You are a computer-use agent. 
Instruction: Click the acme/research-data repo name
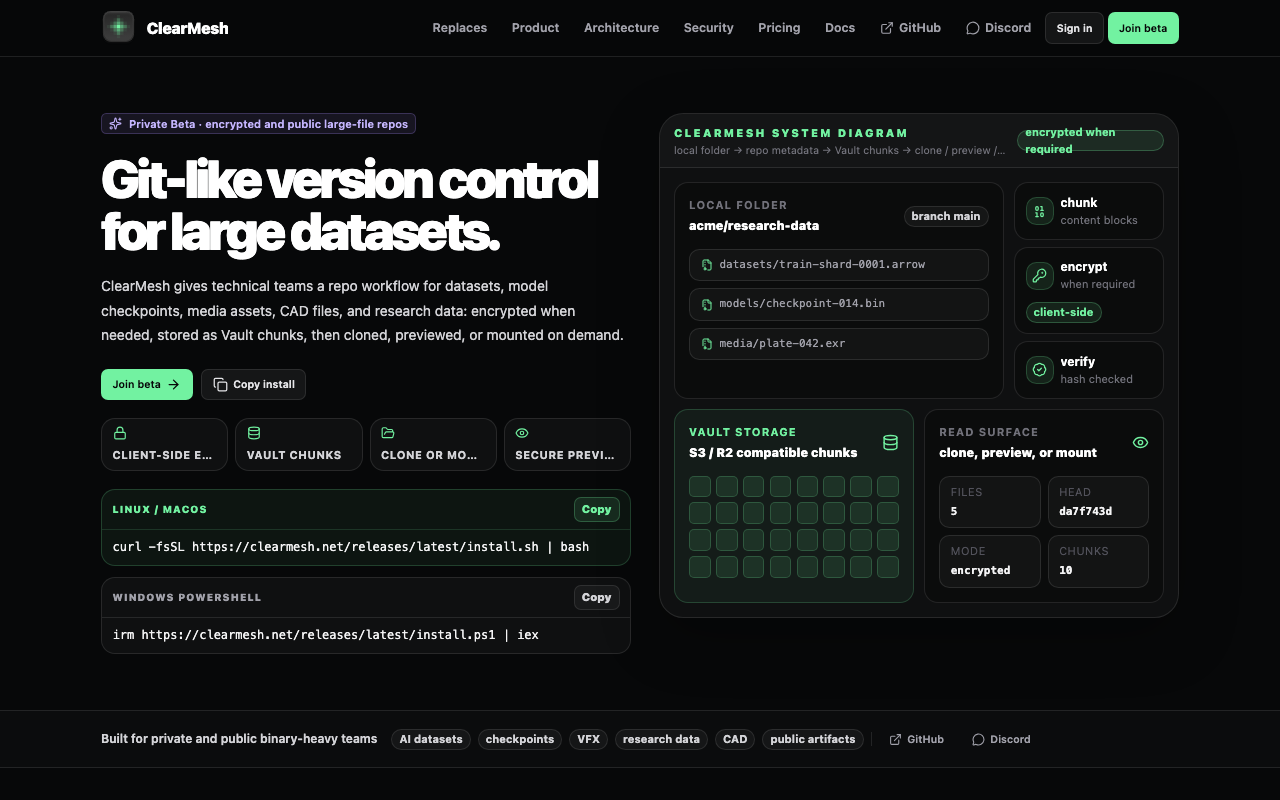pos(754,226)
